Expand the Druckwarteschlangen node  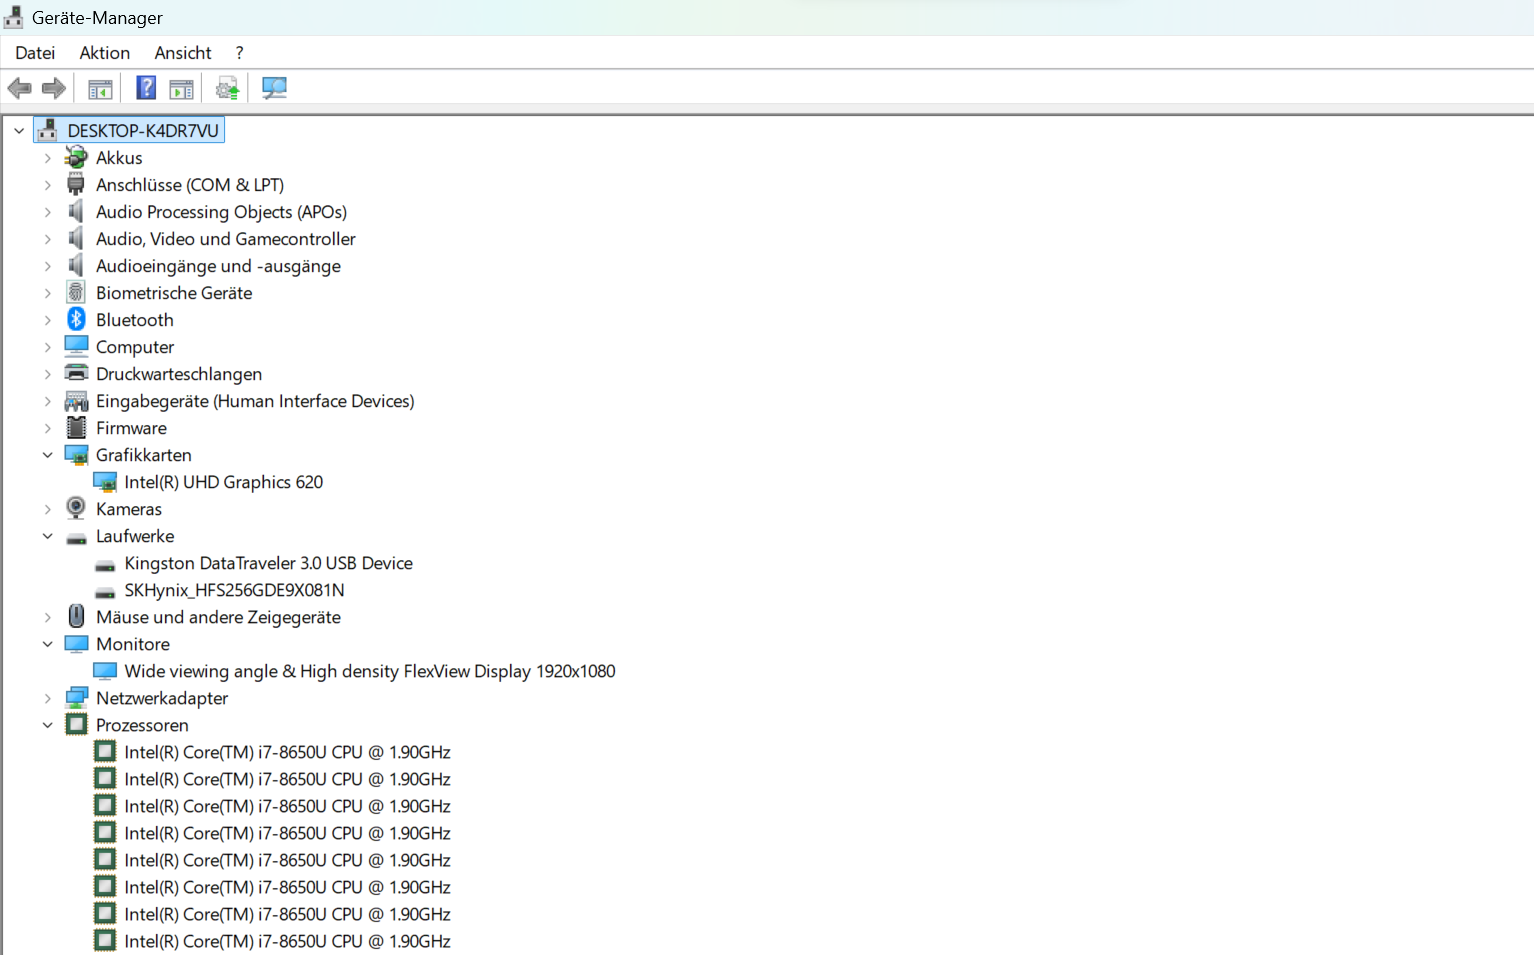[48, 374]
